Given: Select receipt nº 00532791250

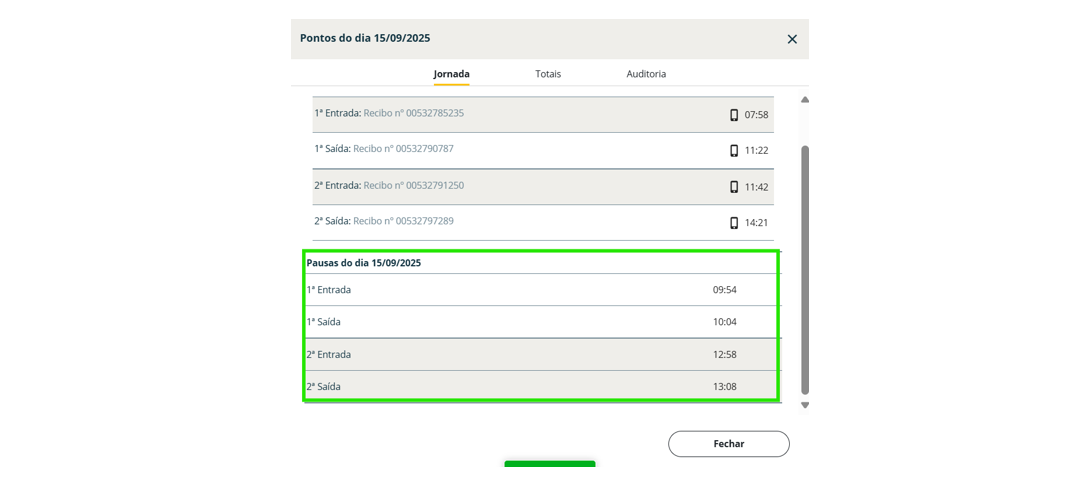Looking at the screenshot, I should click(x=413, y=185).
